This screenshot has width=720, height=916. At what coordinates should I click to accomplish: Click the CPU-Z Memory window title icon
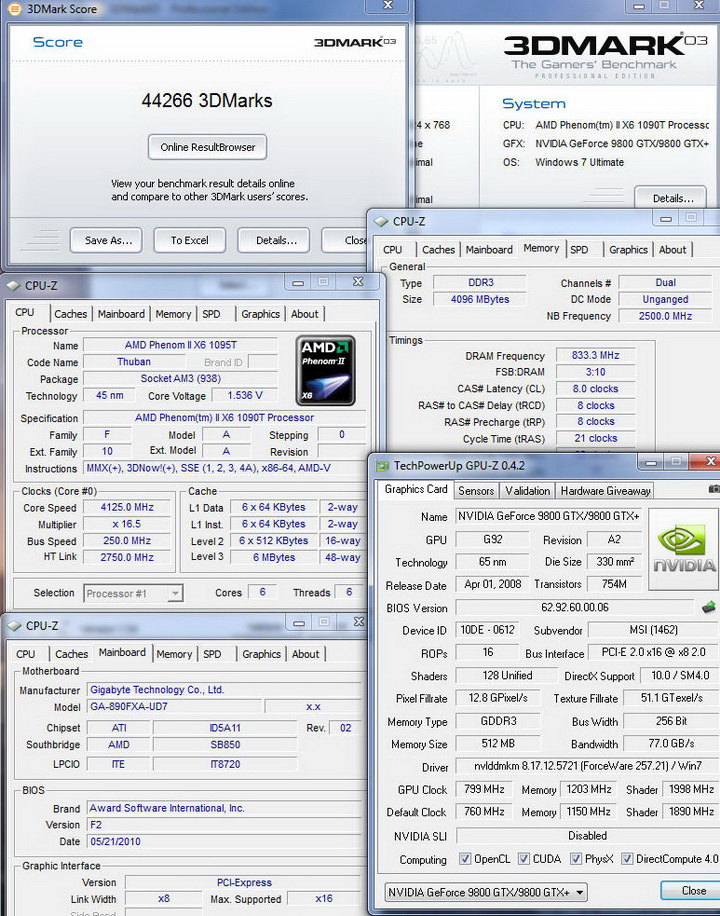tap(381, 221)
